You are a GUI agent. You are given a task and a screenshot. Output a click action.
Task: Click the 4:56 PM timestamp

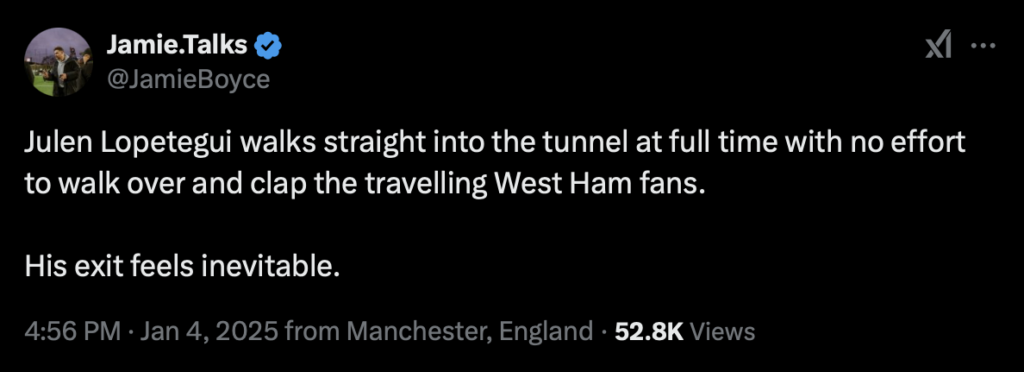(x=72, y=332)
